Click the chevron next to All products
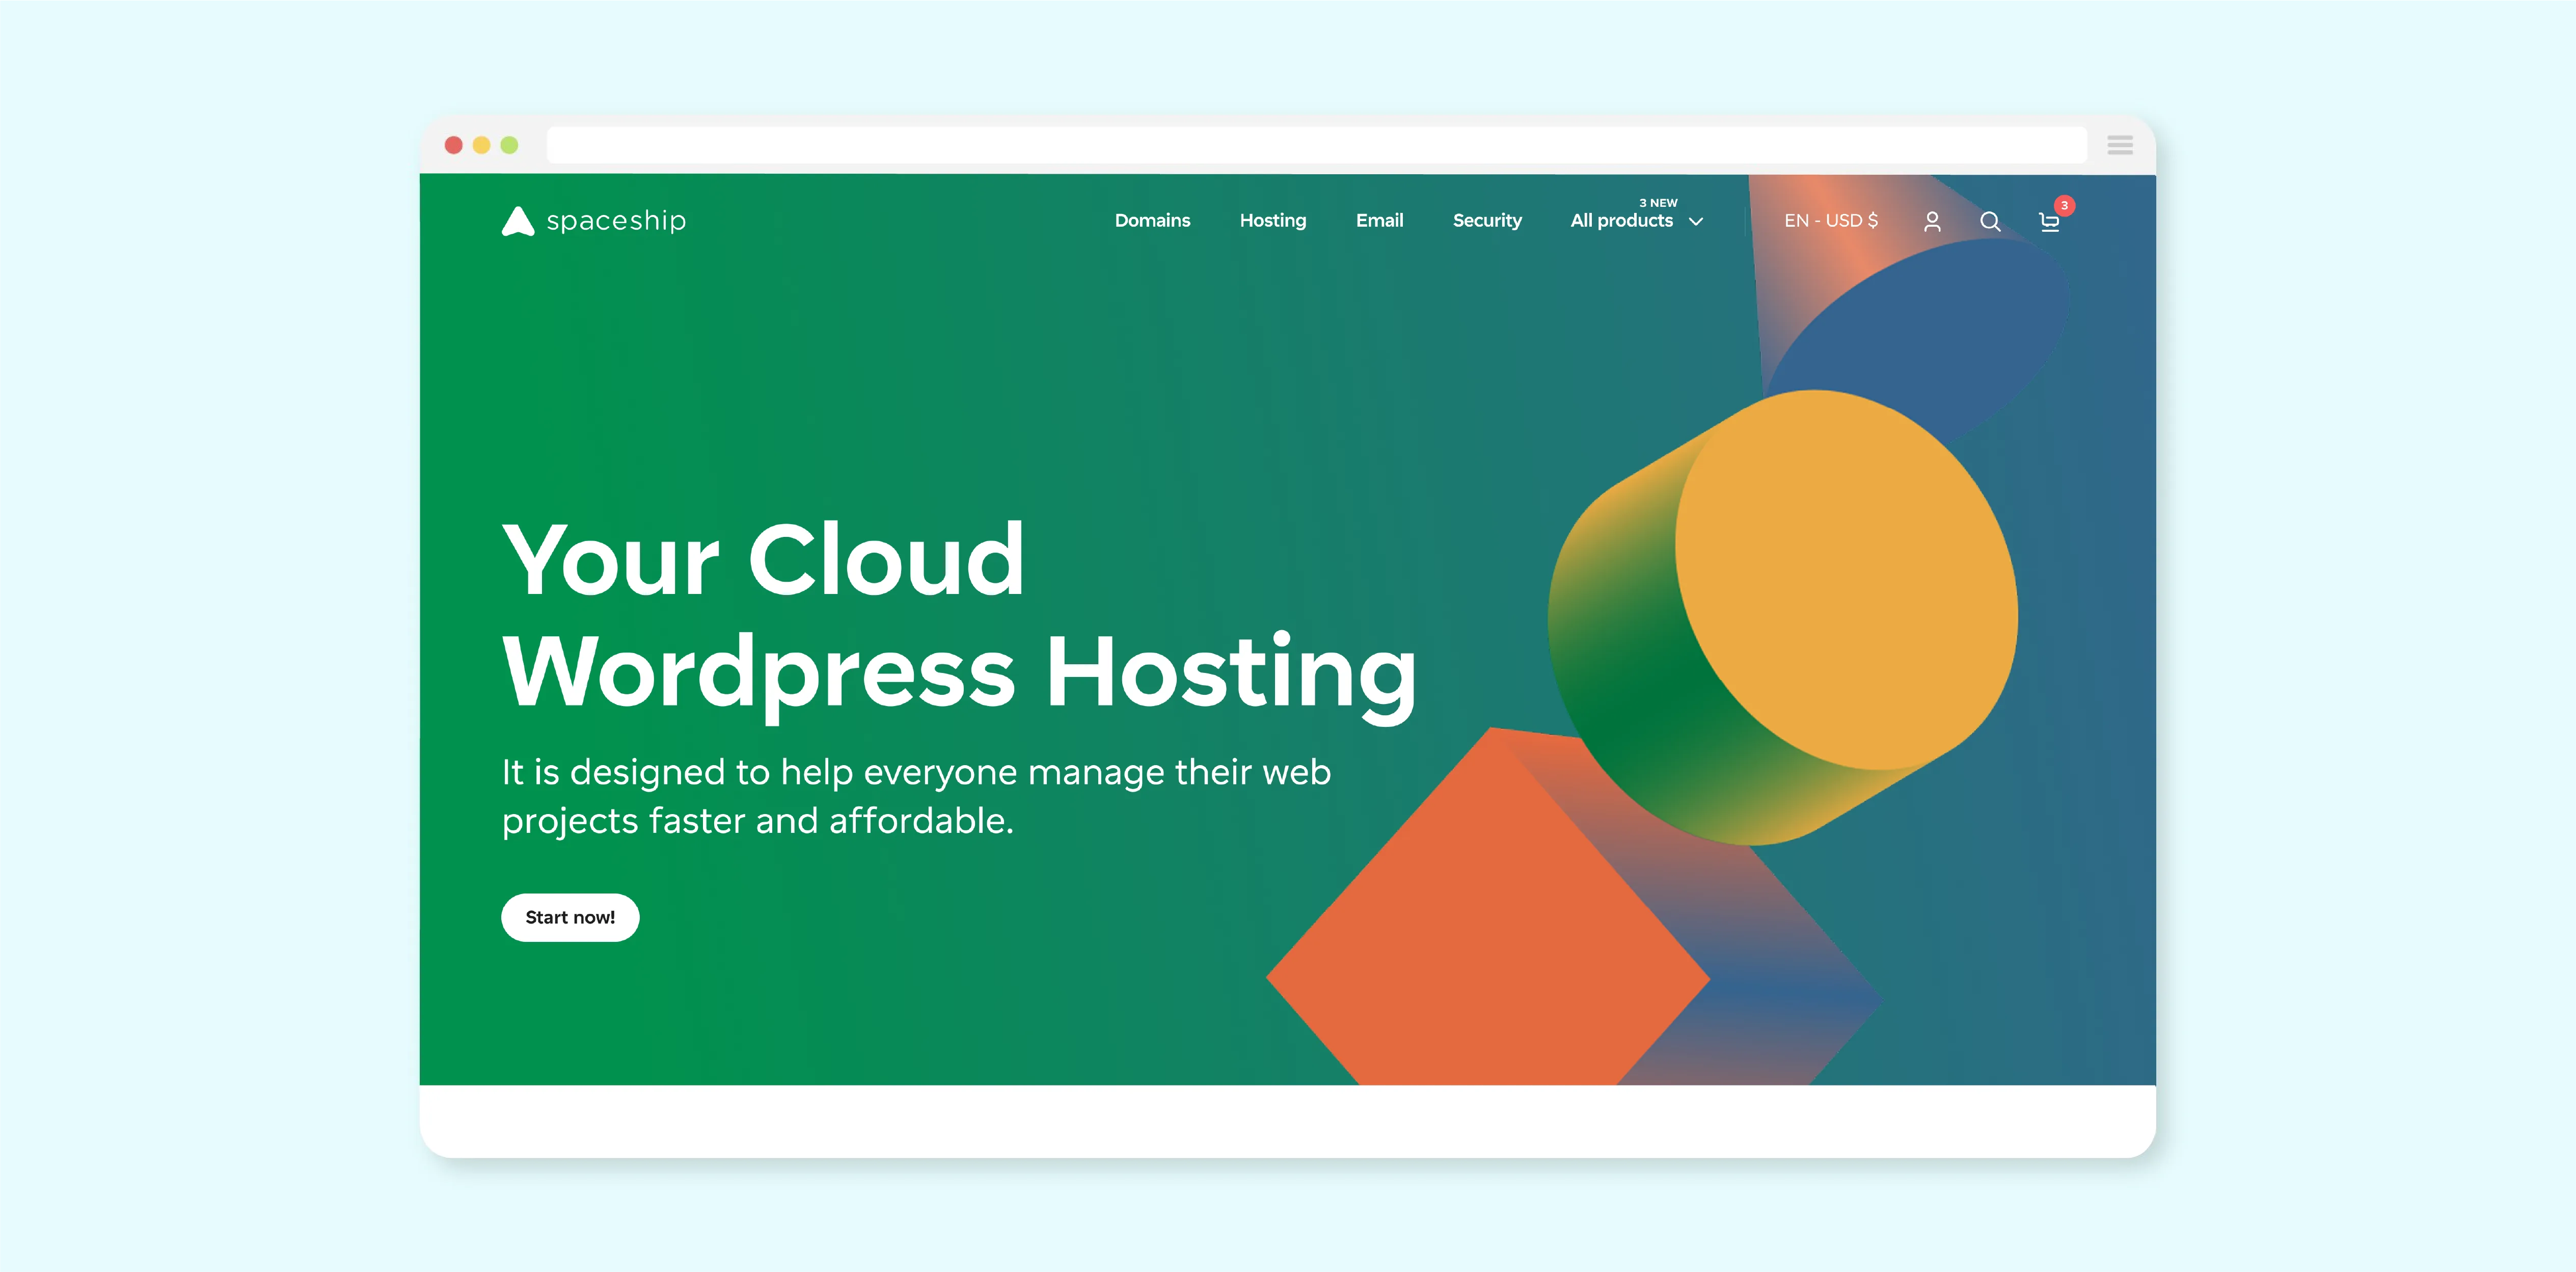 [1694, 222]
